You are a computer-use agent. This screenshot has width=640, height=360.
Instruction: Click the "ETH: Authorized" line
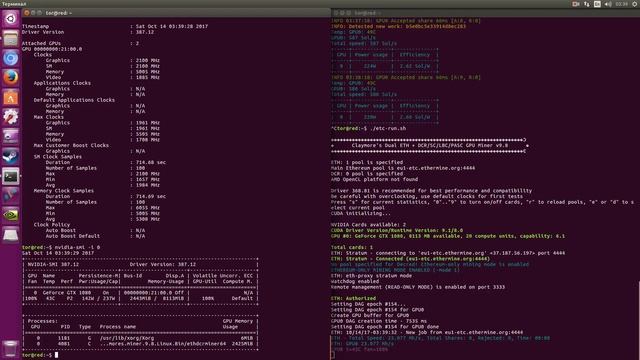353,298
